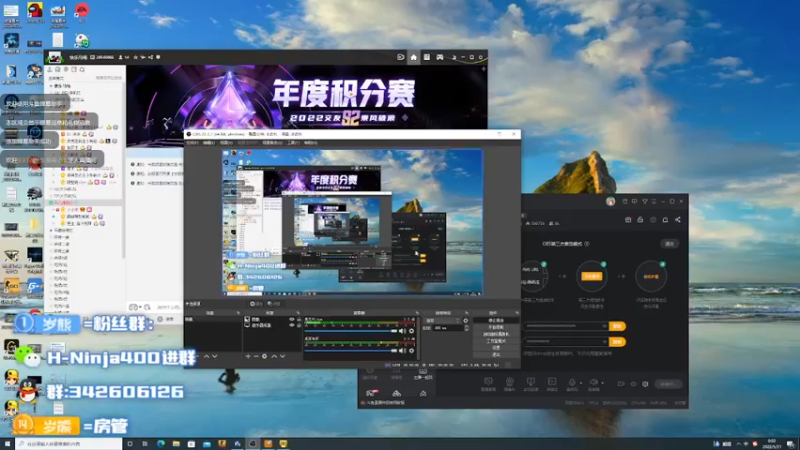Toggle lock of first OBS source
Viewport: 800px width, 450px height.
299,319
